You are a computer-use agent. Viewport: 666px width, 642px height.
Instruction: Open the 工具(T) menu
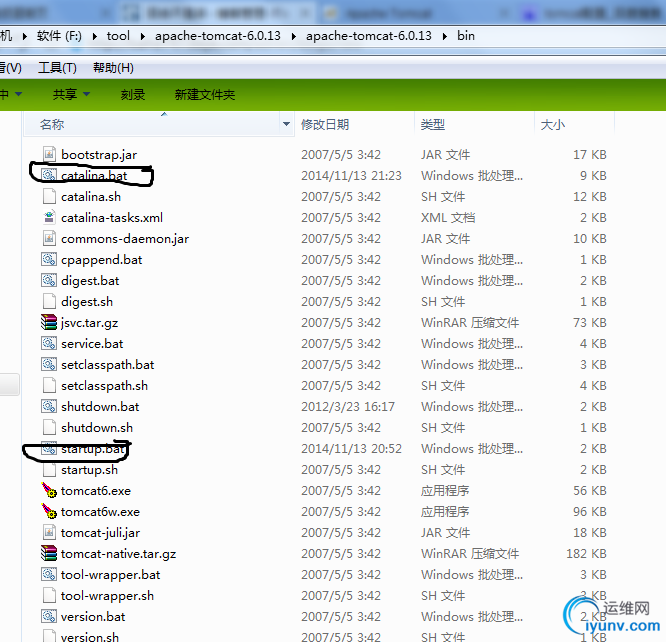pos(57,68)
